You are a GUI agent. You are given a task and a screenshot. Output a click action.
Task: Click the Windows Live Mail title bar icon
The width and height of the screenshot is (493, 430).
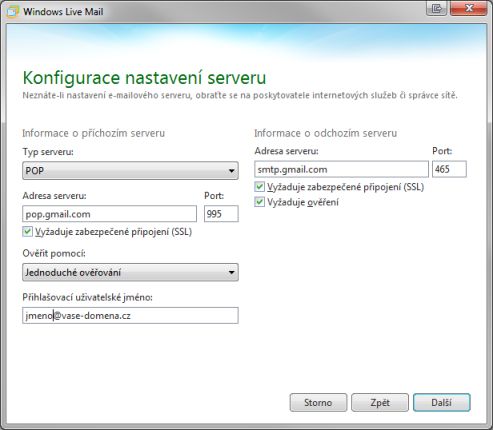[12, 12]
